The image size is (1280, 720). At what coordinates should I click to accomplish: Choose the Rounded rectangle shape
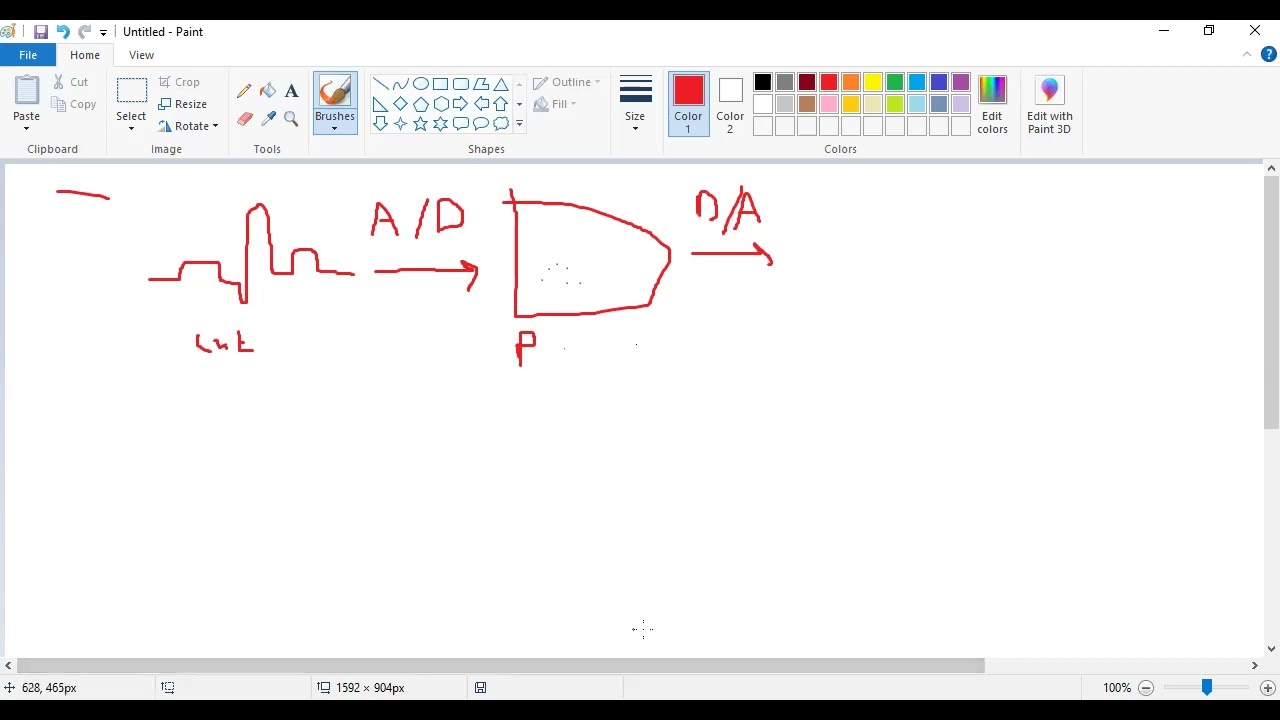[460, 84]
